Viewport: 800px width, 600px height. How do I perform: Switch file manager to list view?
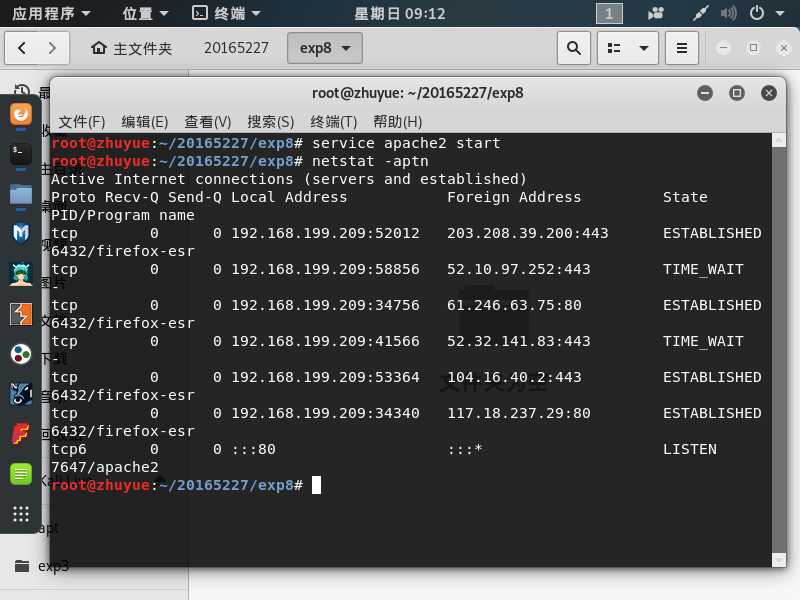coord(614,48)
